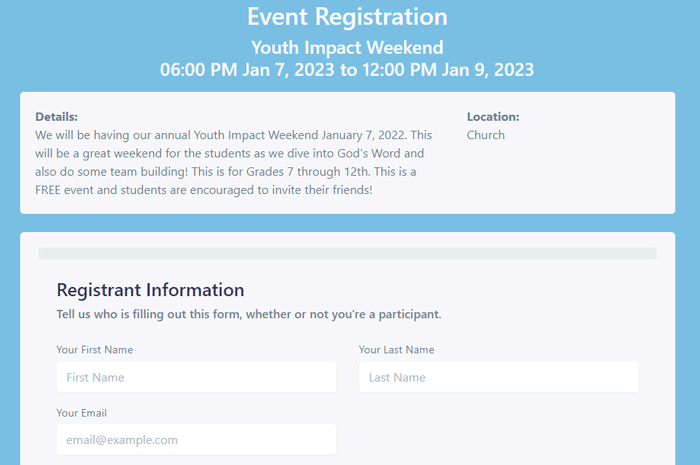
Task: Select the email@example.com input field
Action: tap(196, 440)
